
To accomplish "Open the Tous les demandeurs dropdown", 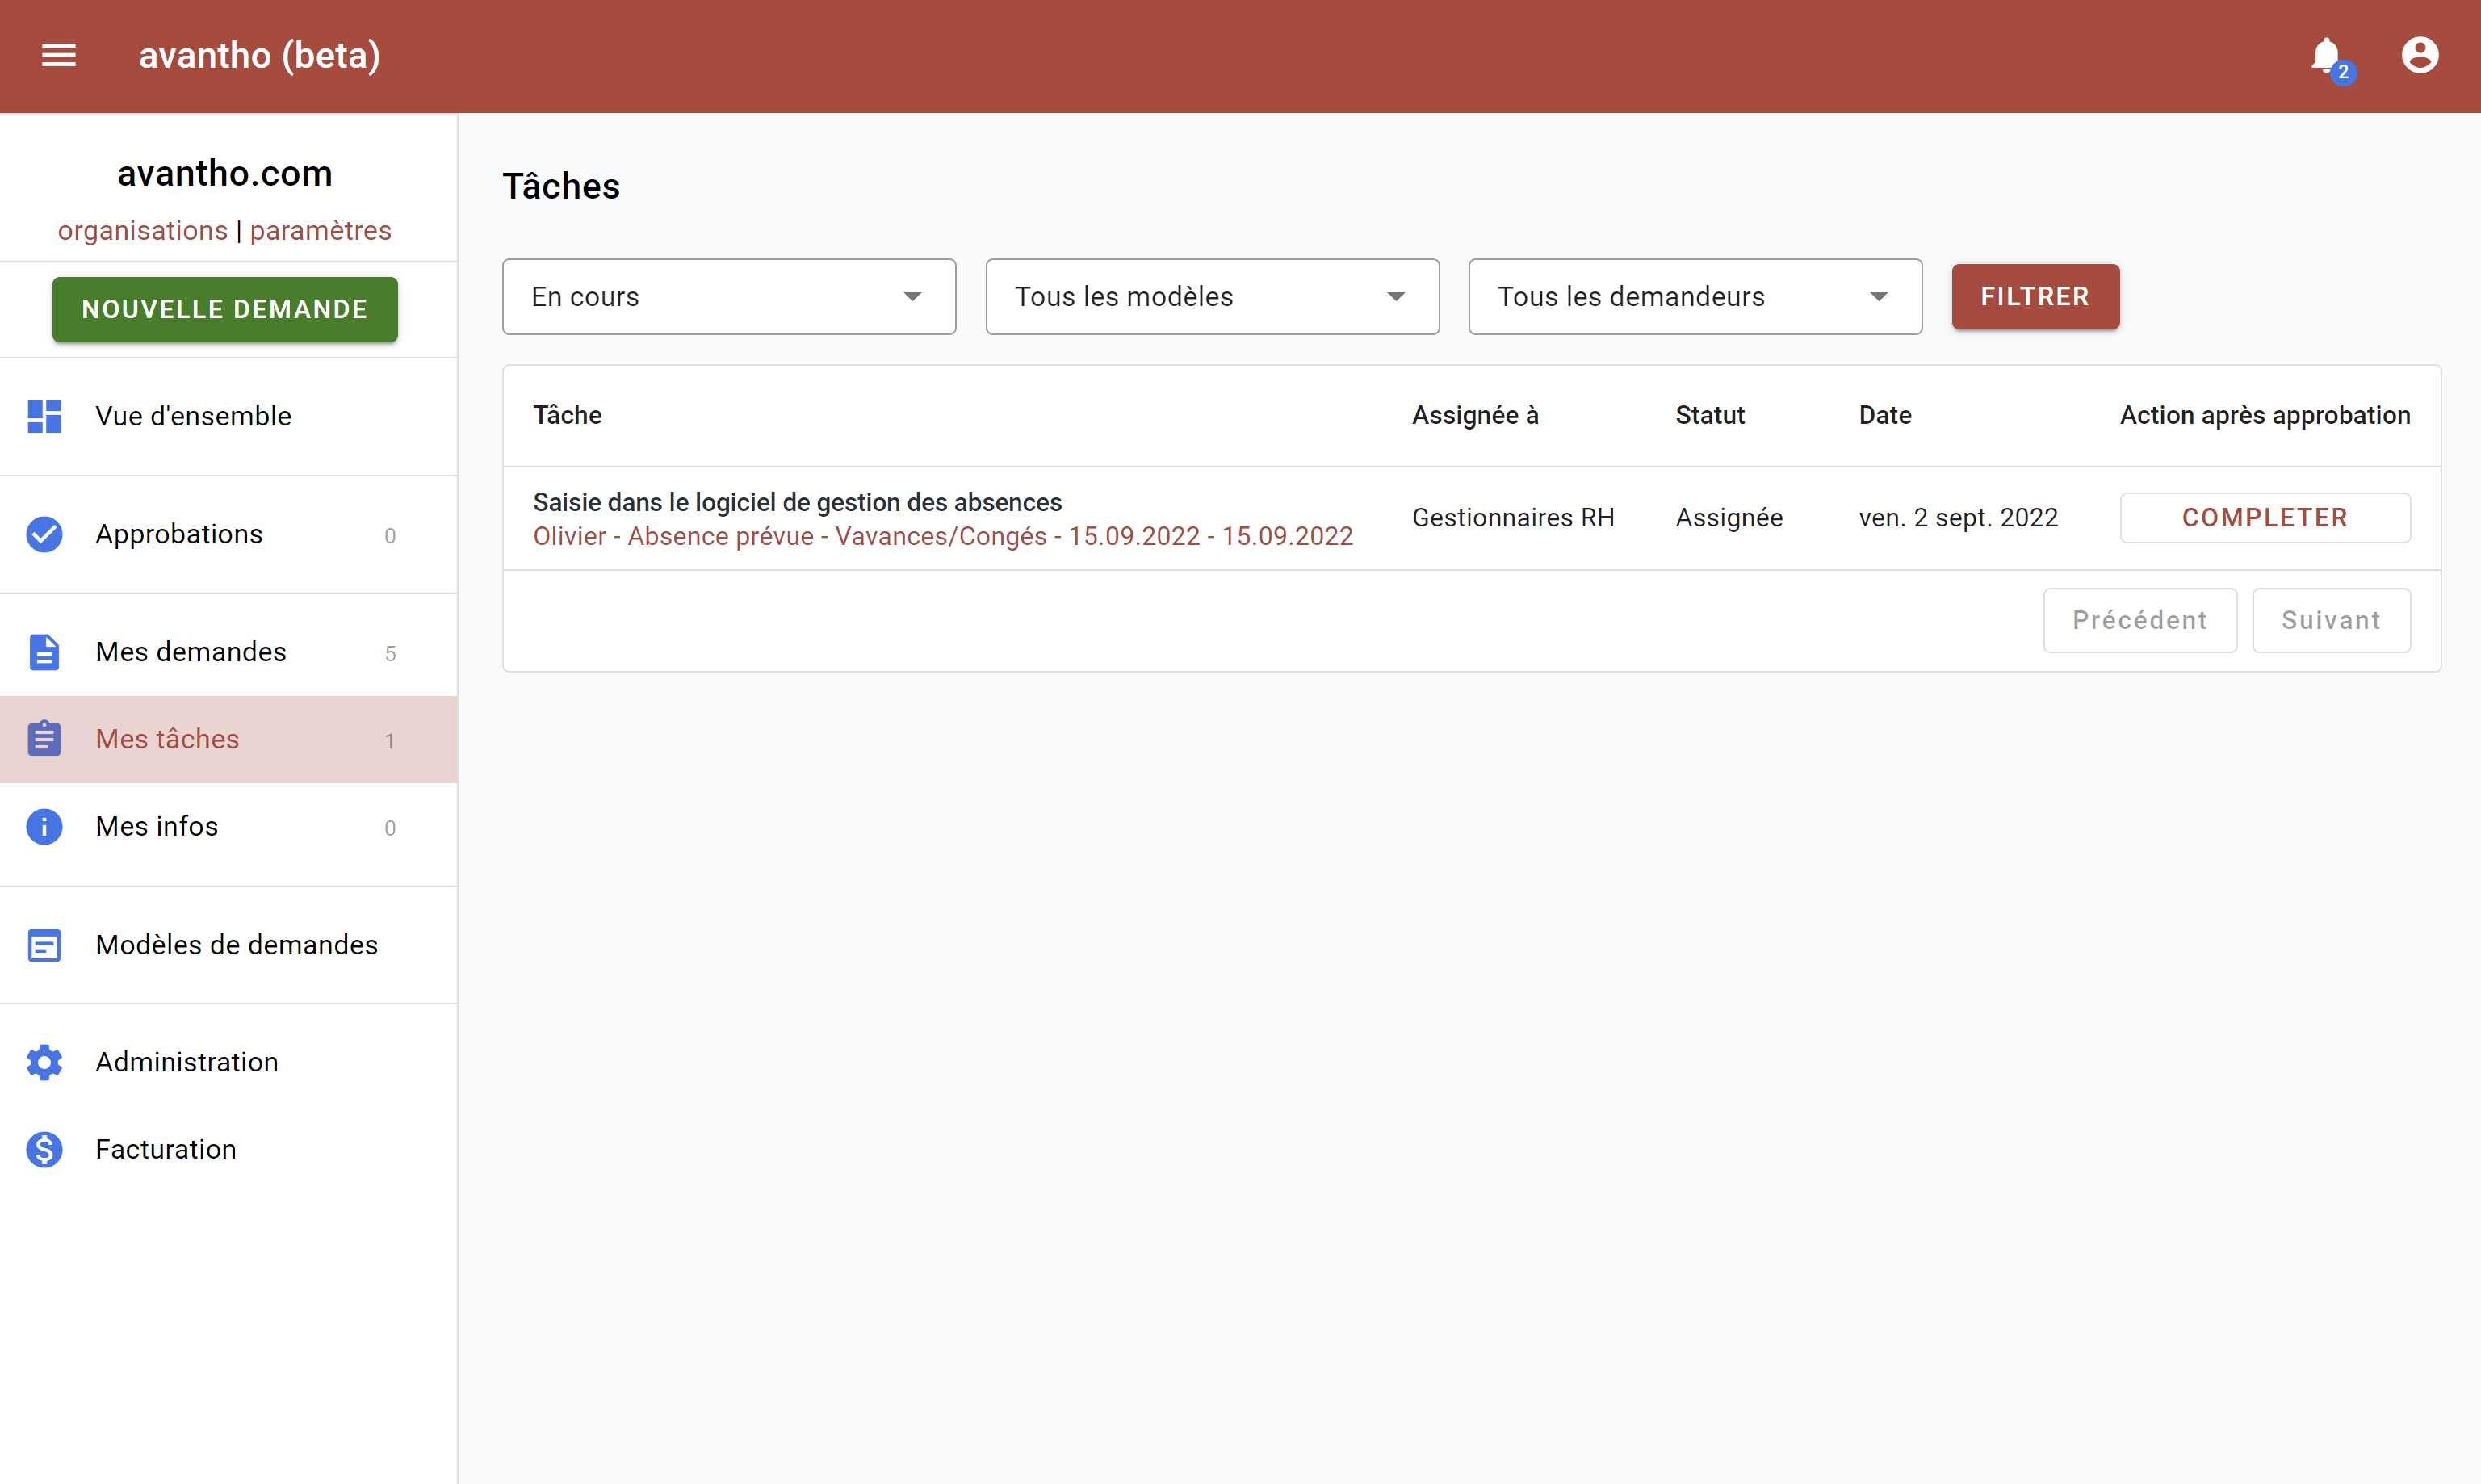I will click(x=1695, y=297).
